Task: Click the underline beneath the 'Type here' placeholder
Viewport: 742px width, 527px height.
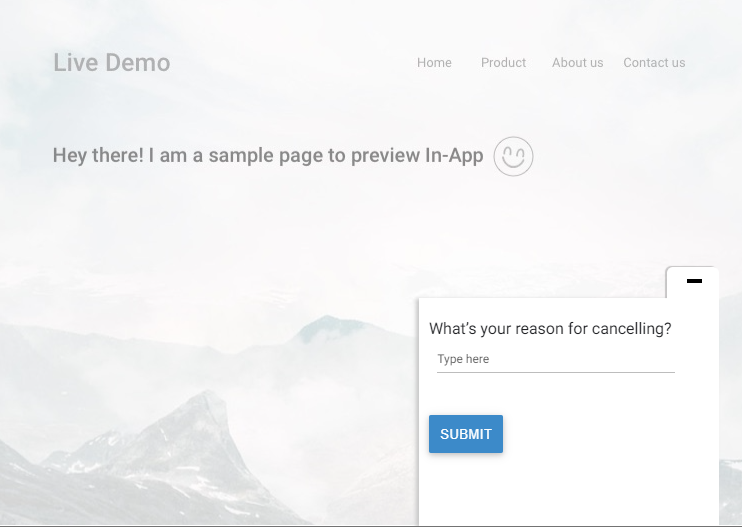Action: [555, 372]
